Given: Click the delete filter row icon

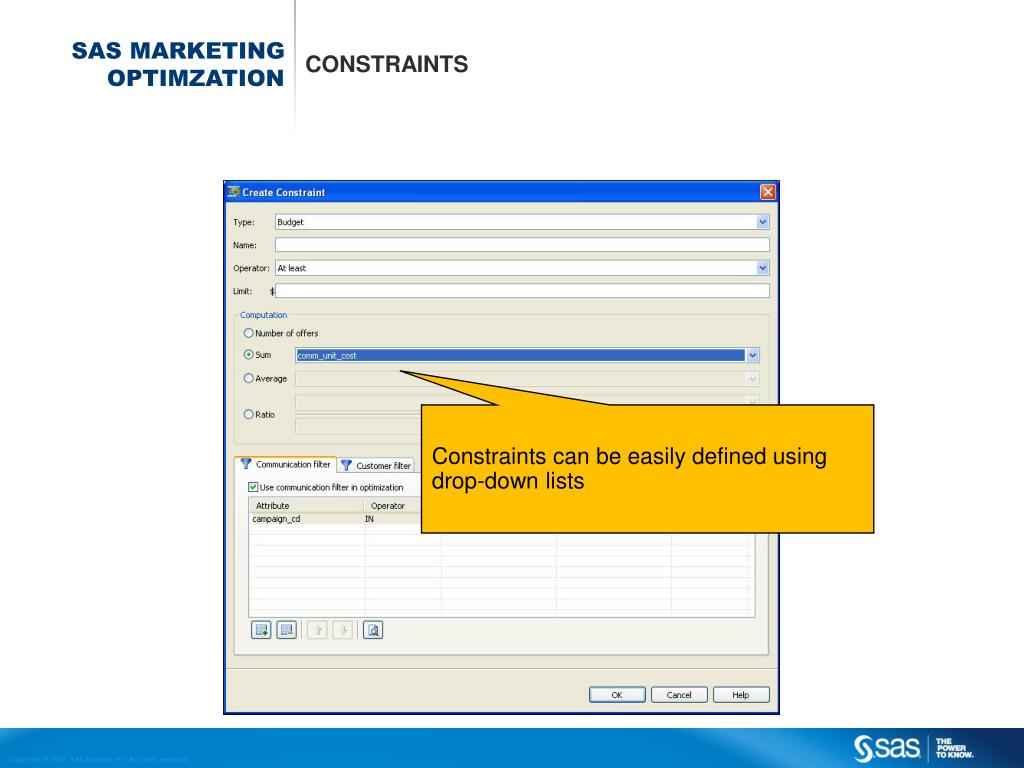Looking at the screenshot, I should point(287,630).
